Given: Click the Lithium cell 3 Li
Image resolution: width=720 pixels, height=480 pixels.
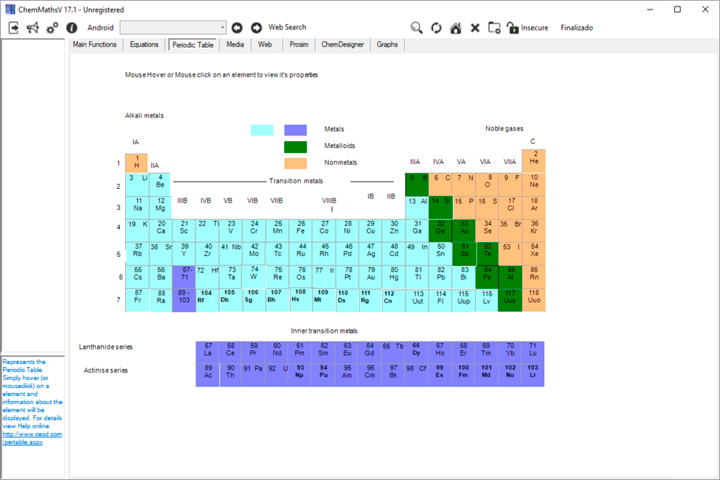Looking at the screenshot, I should [x=137, y=185].
